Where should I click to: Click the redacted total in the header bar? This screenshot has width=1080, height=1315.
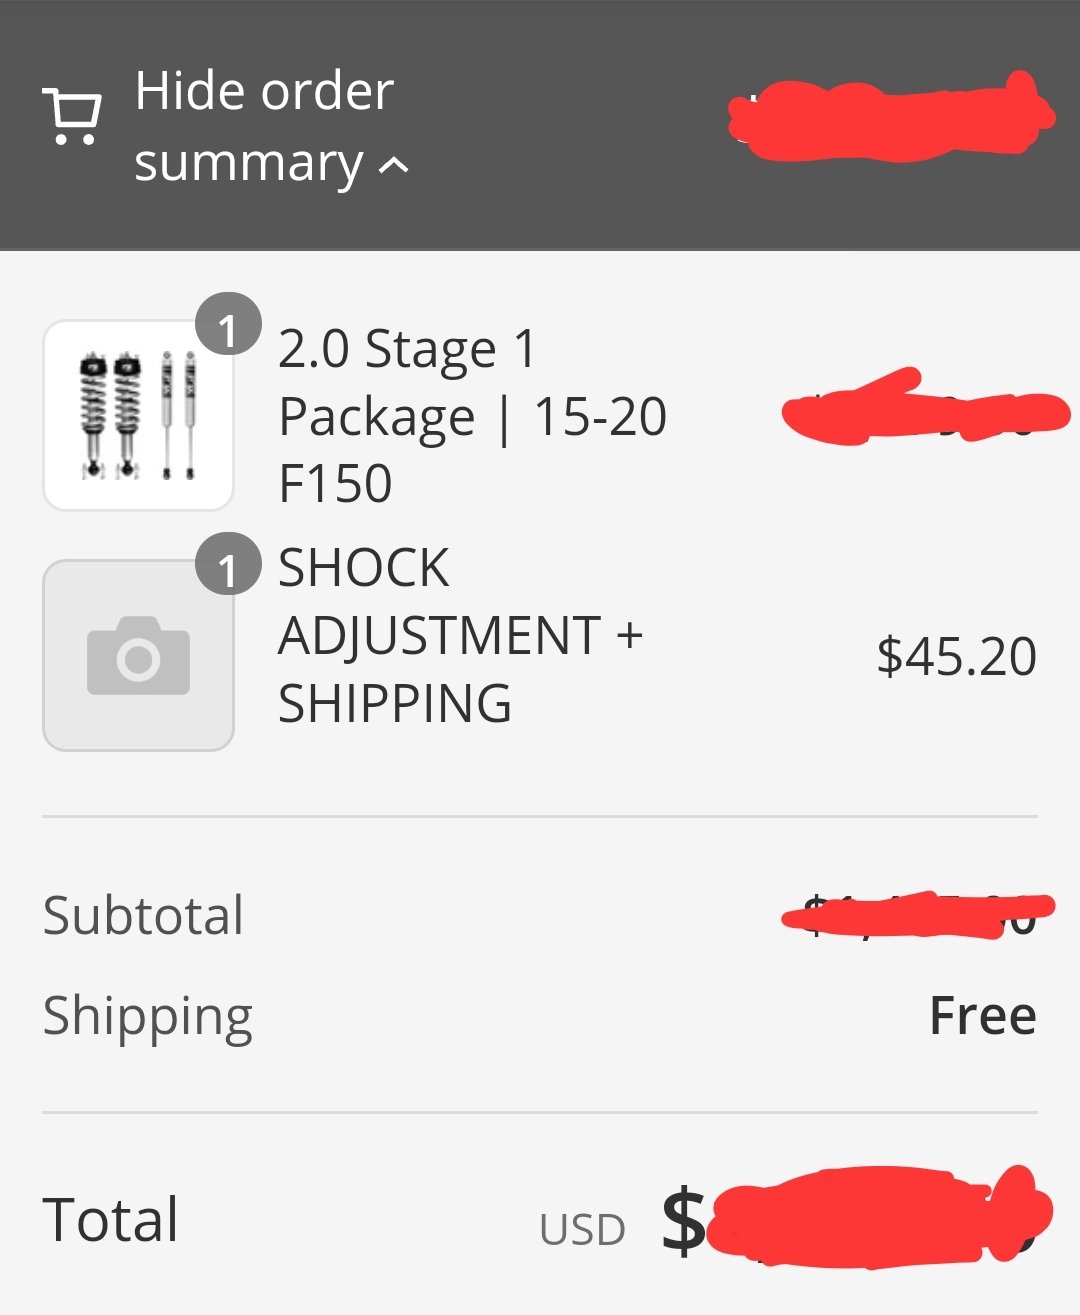[890, 118]
